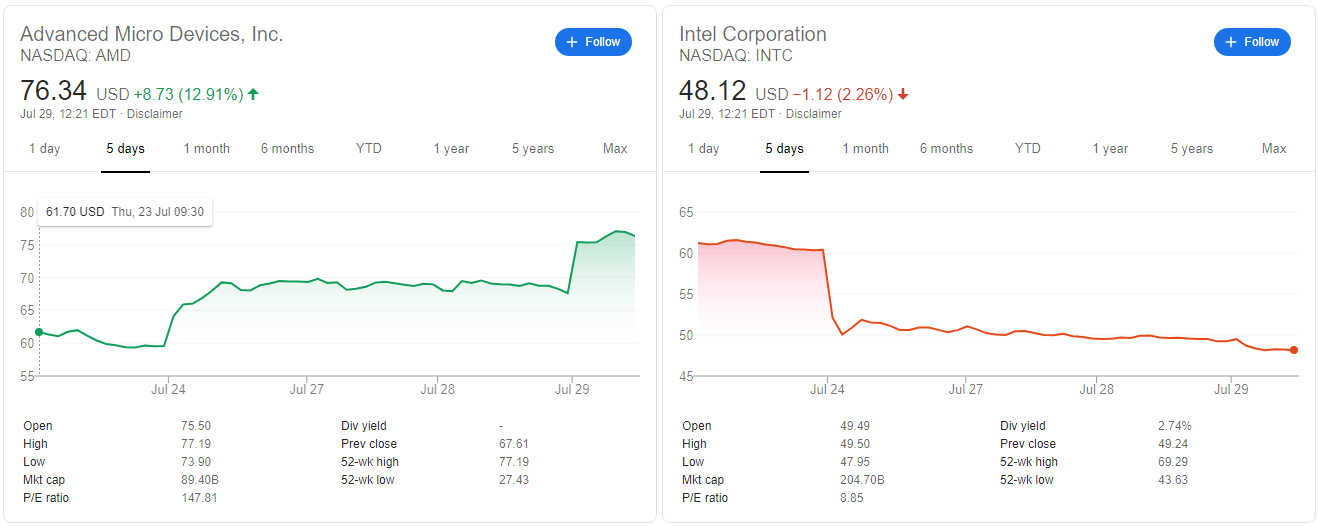The height and width of the screenshot is (526, 1318).
Task: Click the green AMD chart start marker
Action: (38, 332)
